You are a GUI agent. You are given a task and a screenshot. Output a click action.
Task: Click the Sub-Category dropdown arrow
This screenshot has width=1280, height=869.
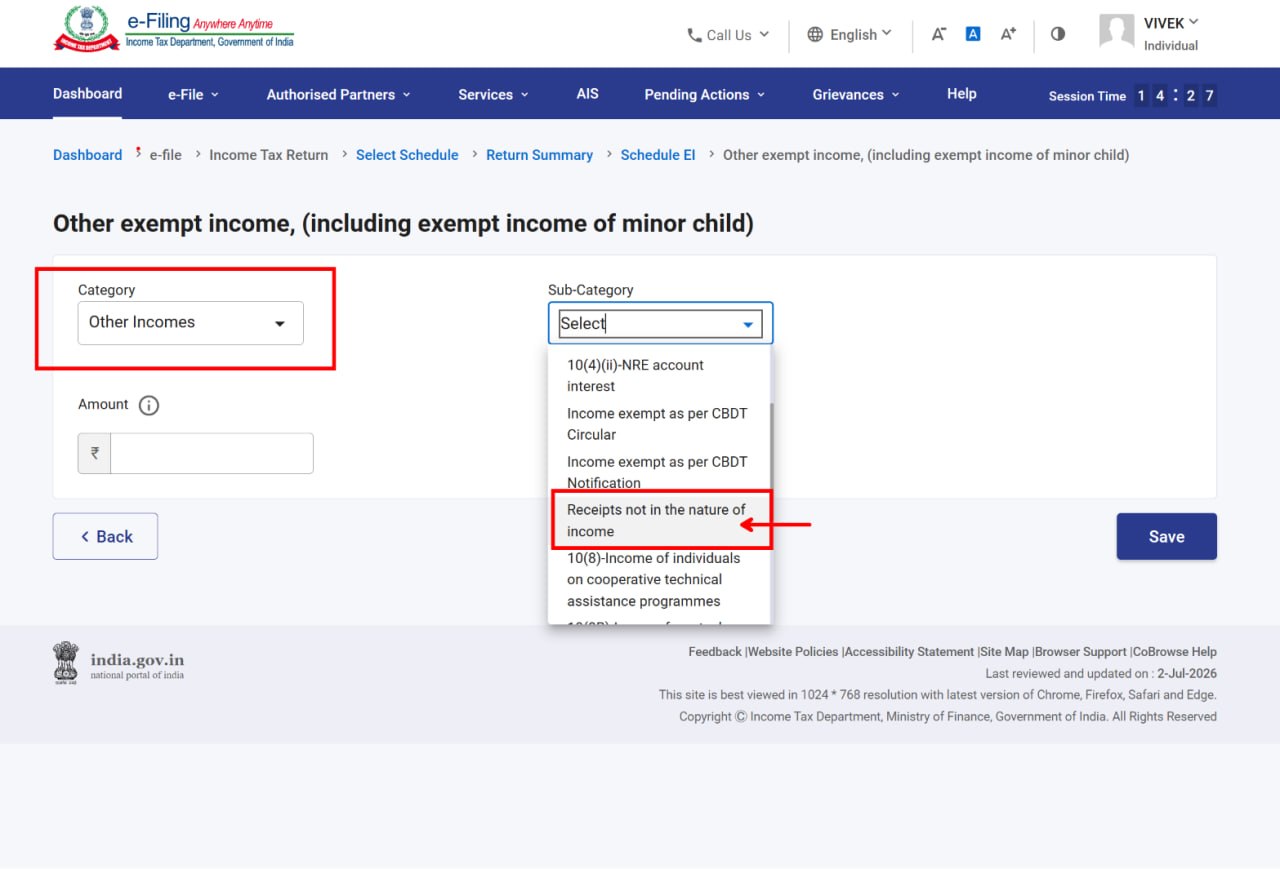747,324
